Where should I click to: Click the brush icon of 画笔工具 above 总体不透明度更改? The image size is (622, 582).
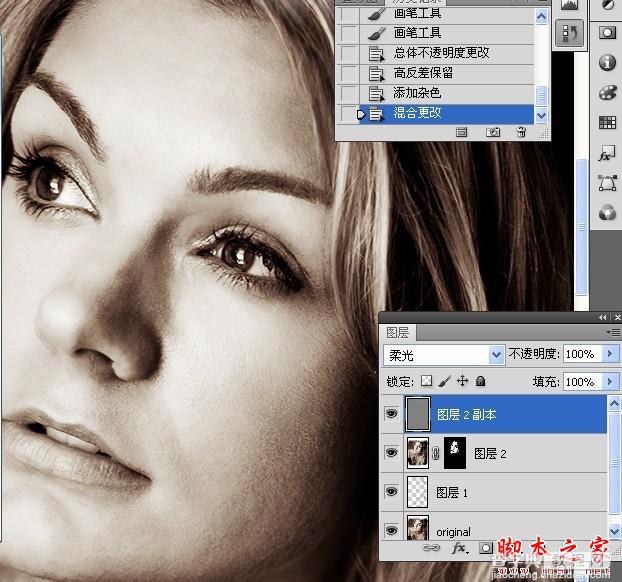coord(376,33)
